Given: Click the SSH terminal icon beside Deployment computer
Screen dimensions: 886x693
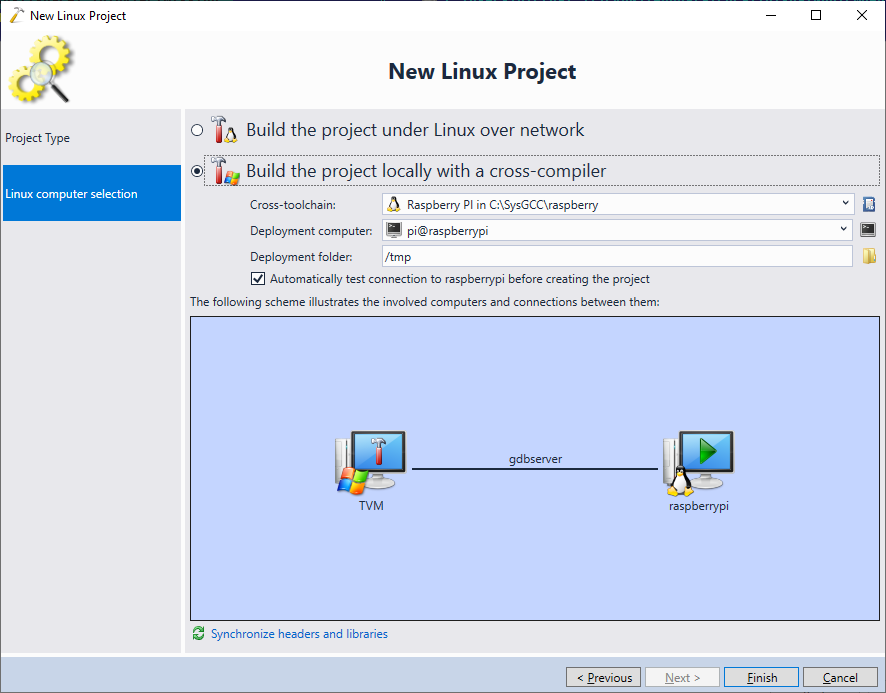Looking at the screenshot, I should [868, 229].
